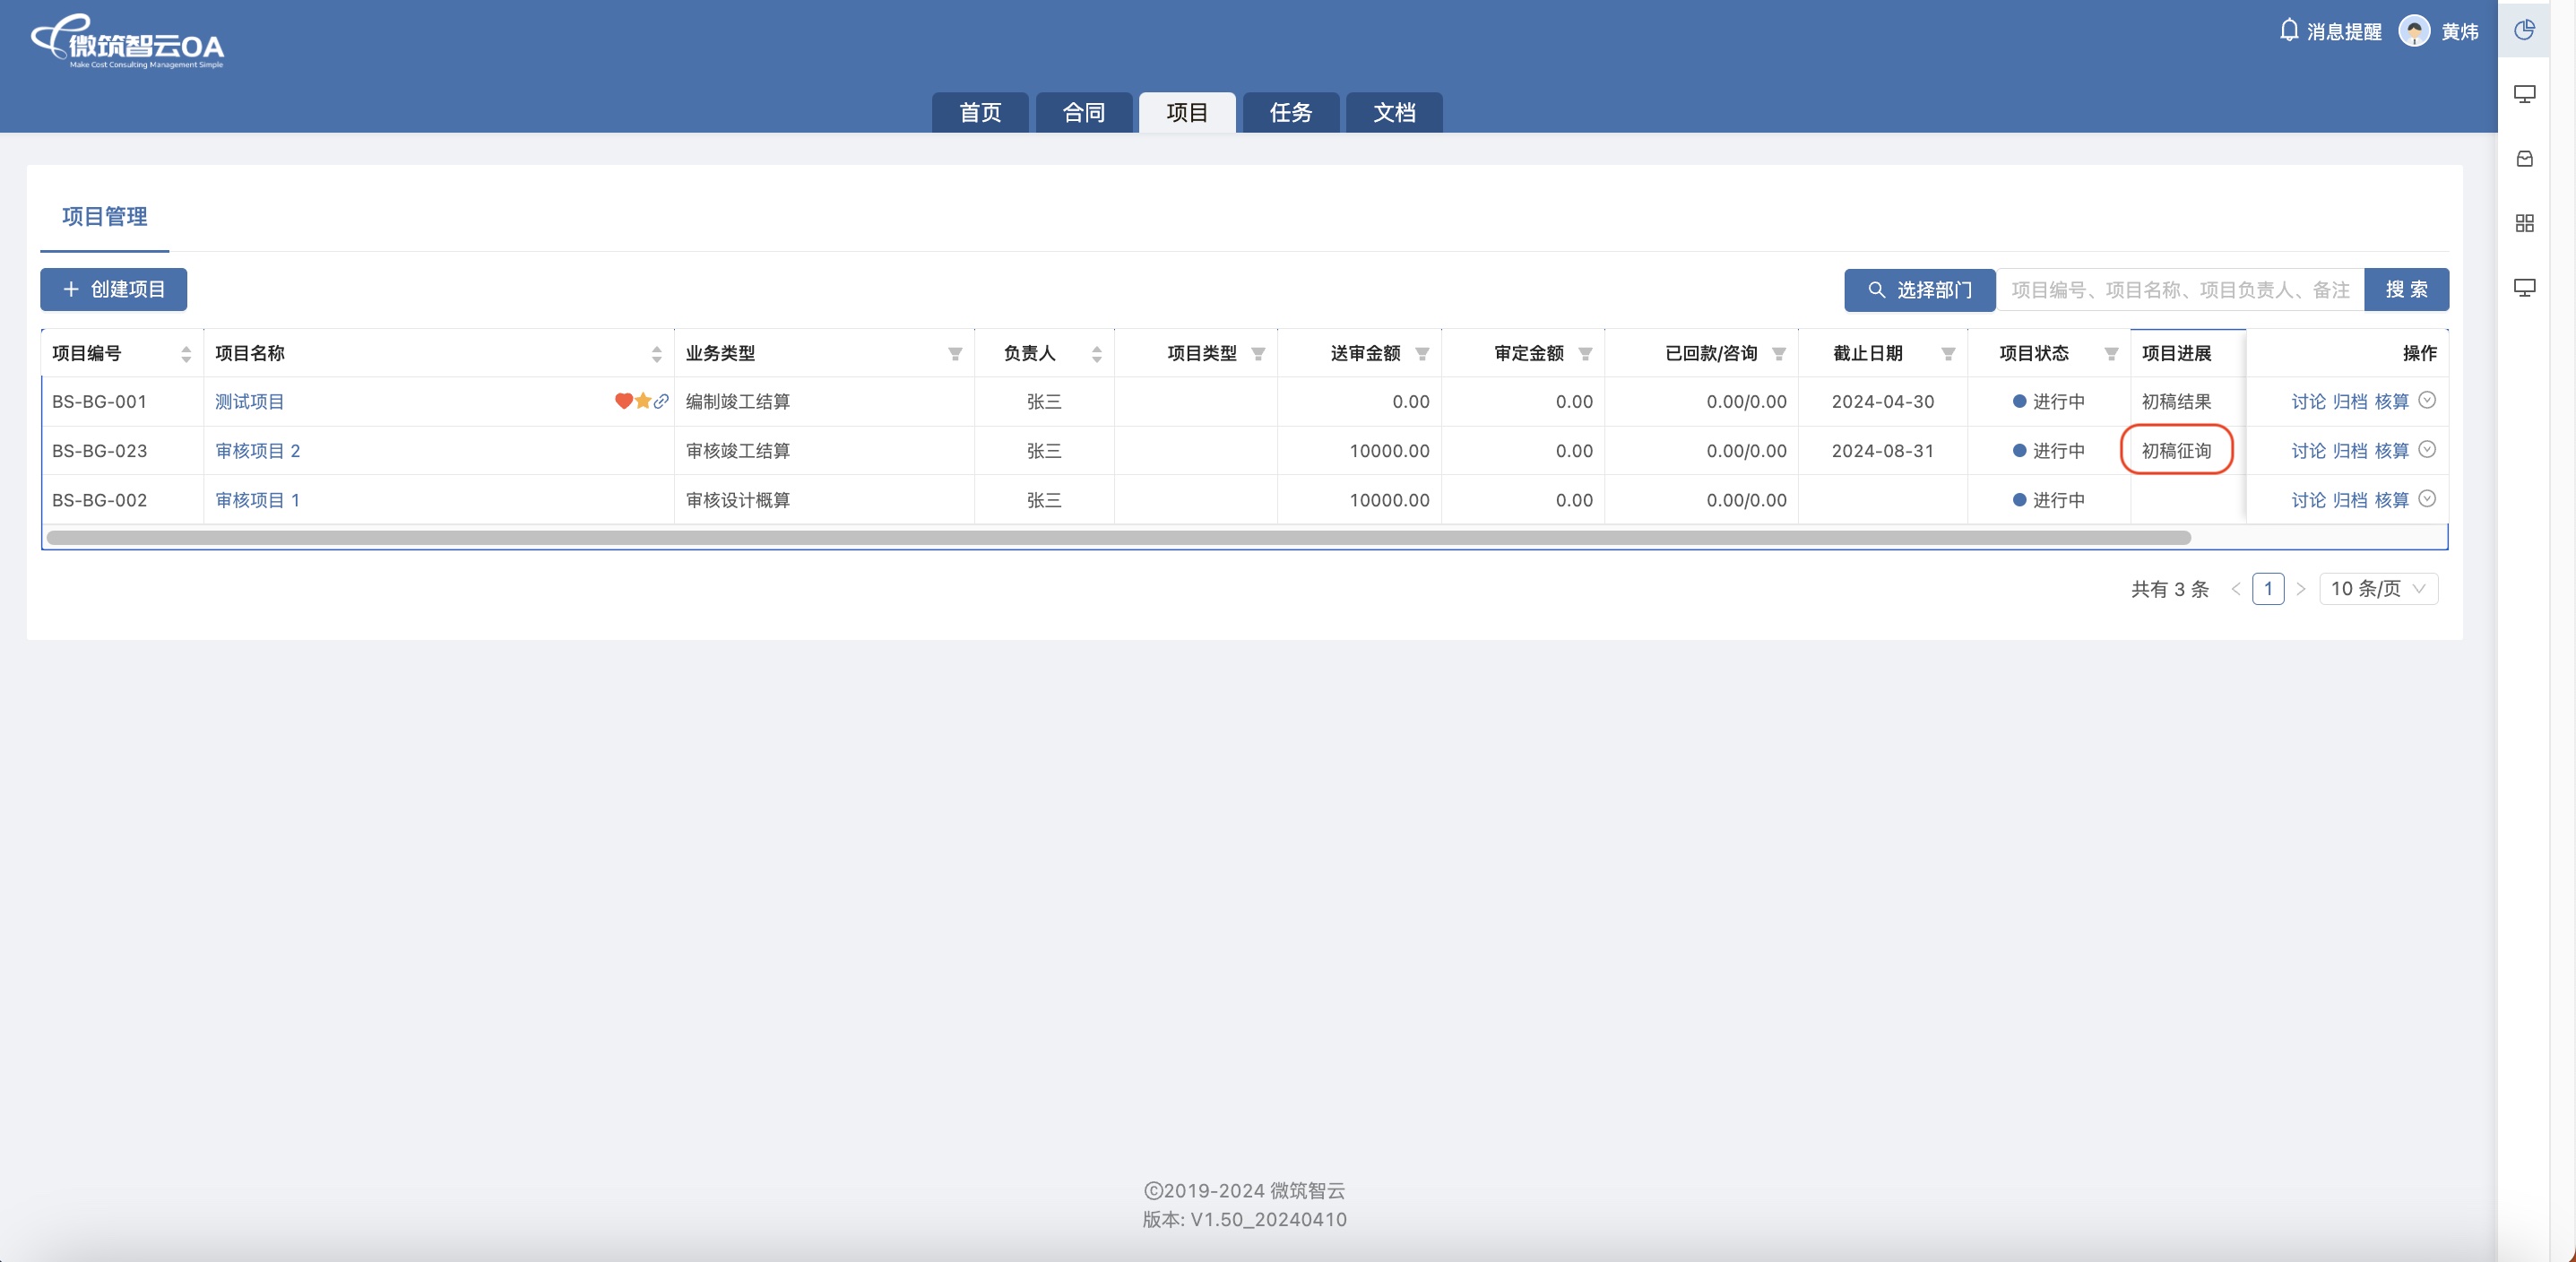Open the 业务类型 column filter
The width and height of the screenshot is (2576, 1262).
coord(955,354)
